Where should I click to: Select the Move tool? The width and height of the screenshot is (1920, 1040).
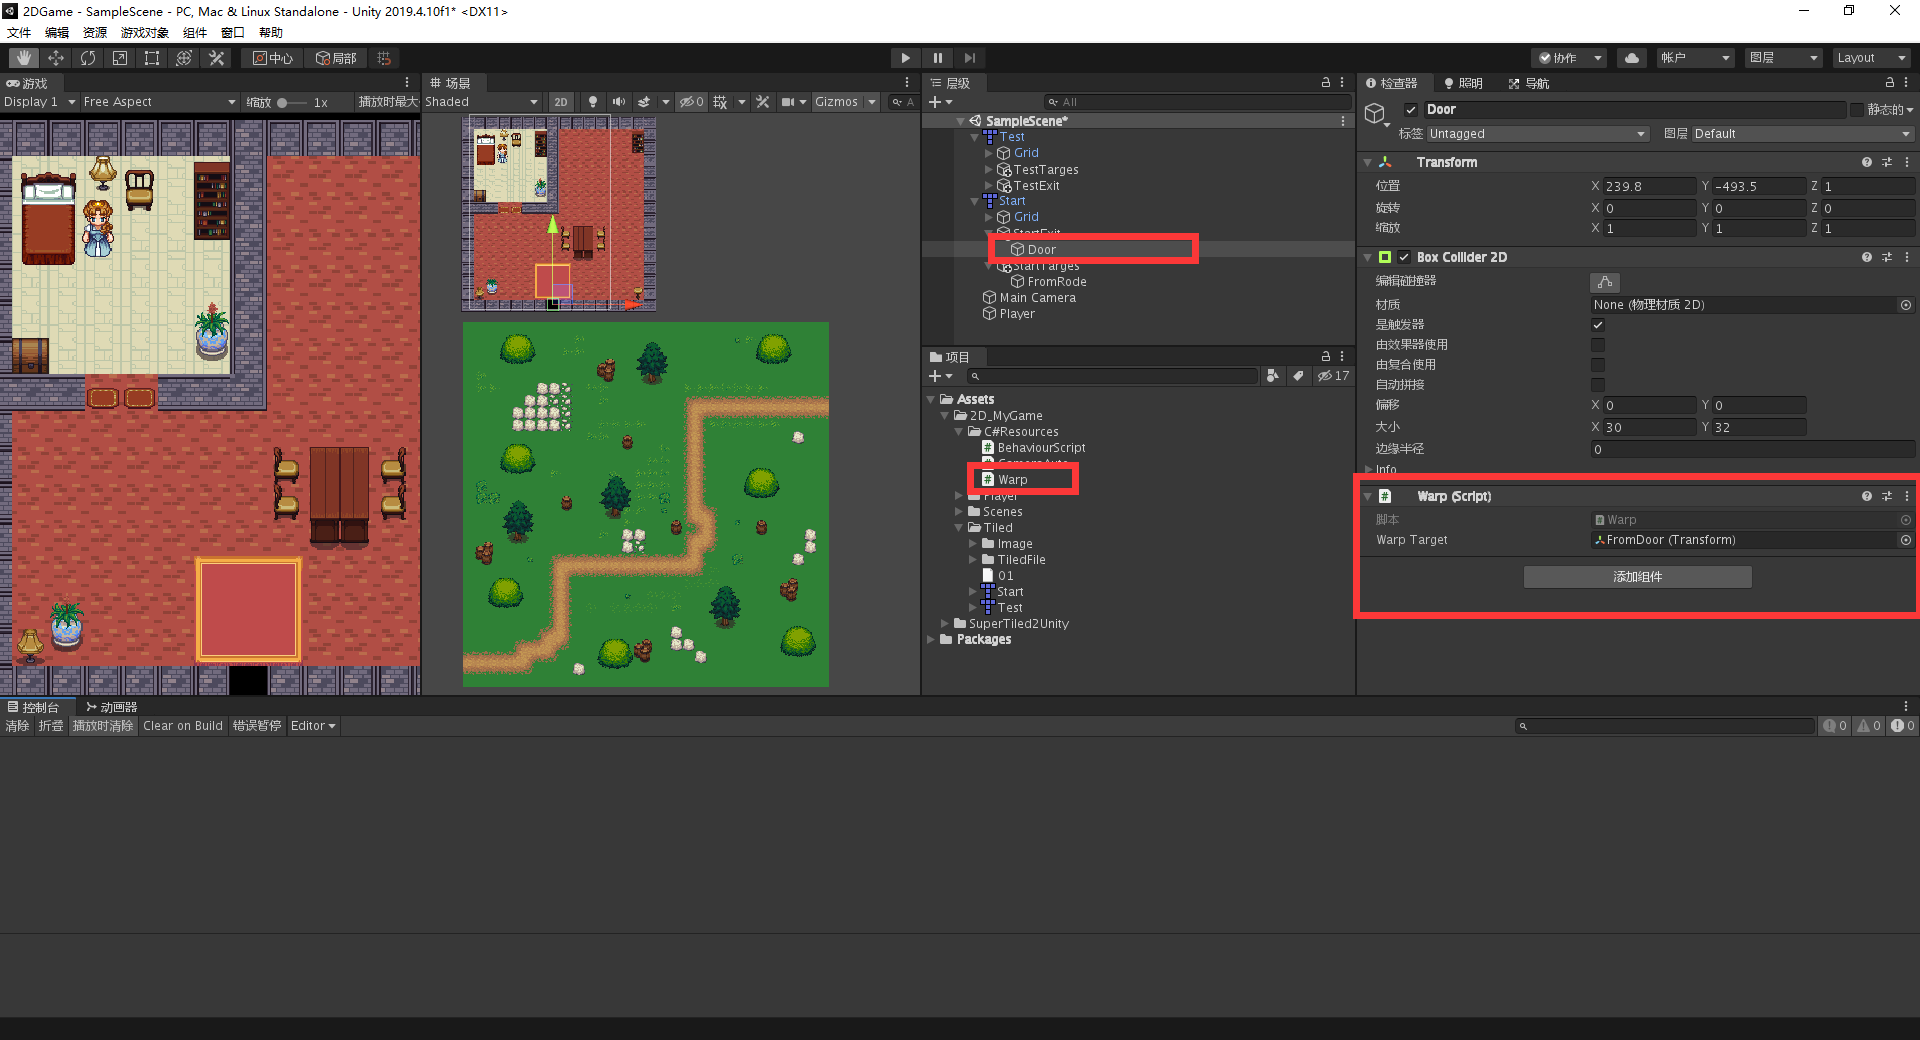pos(56,57)
